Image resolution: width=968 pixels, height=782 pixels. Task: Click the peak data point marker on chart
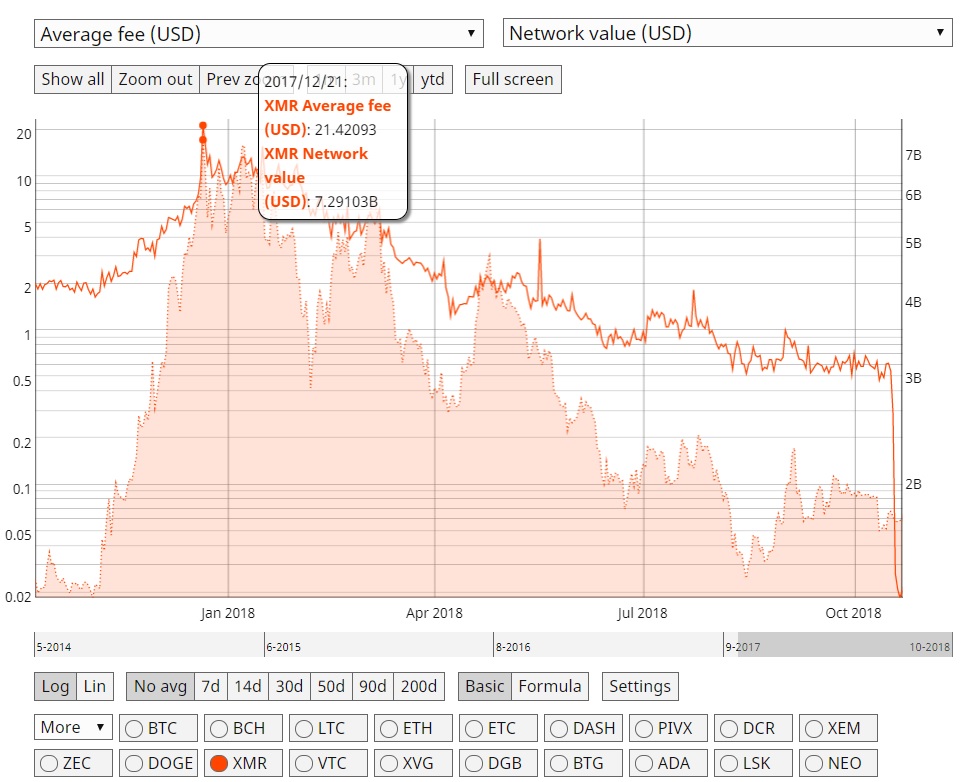[203, 126]
